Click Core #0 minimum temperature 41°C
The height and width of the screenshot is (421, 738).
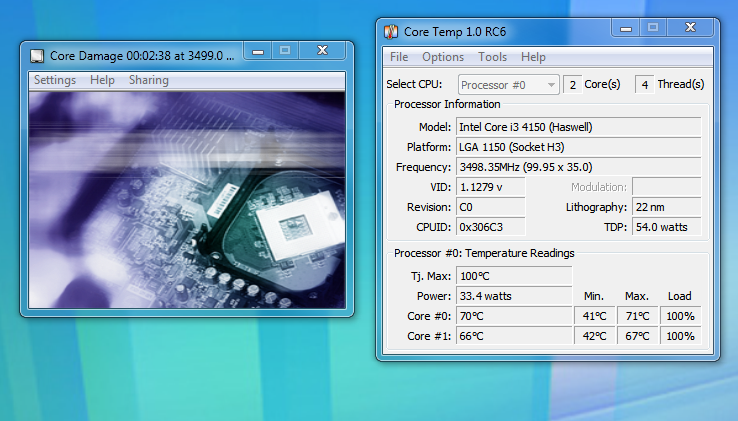(594, 316)
